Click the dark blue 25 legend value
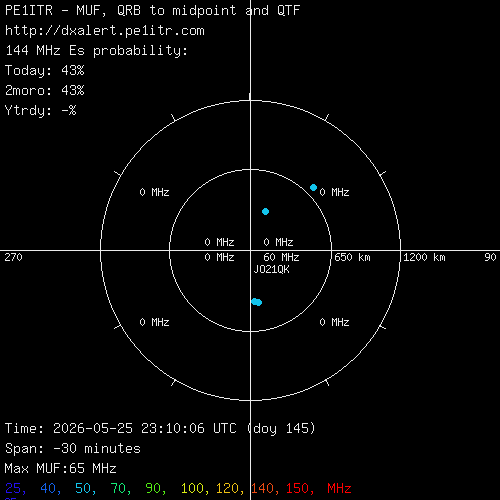500x500 pixels. 15,489
